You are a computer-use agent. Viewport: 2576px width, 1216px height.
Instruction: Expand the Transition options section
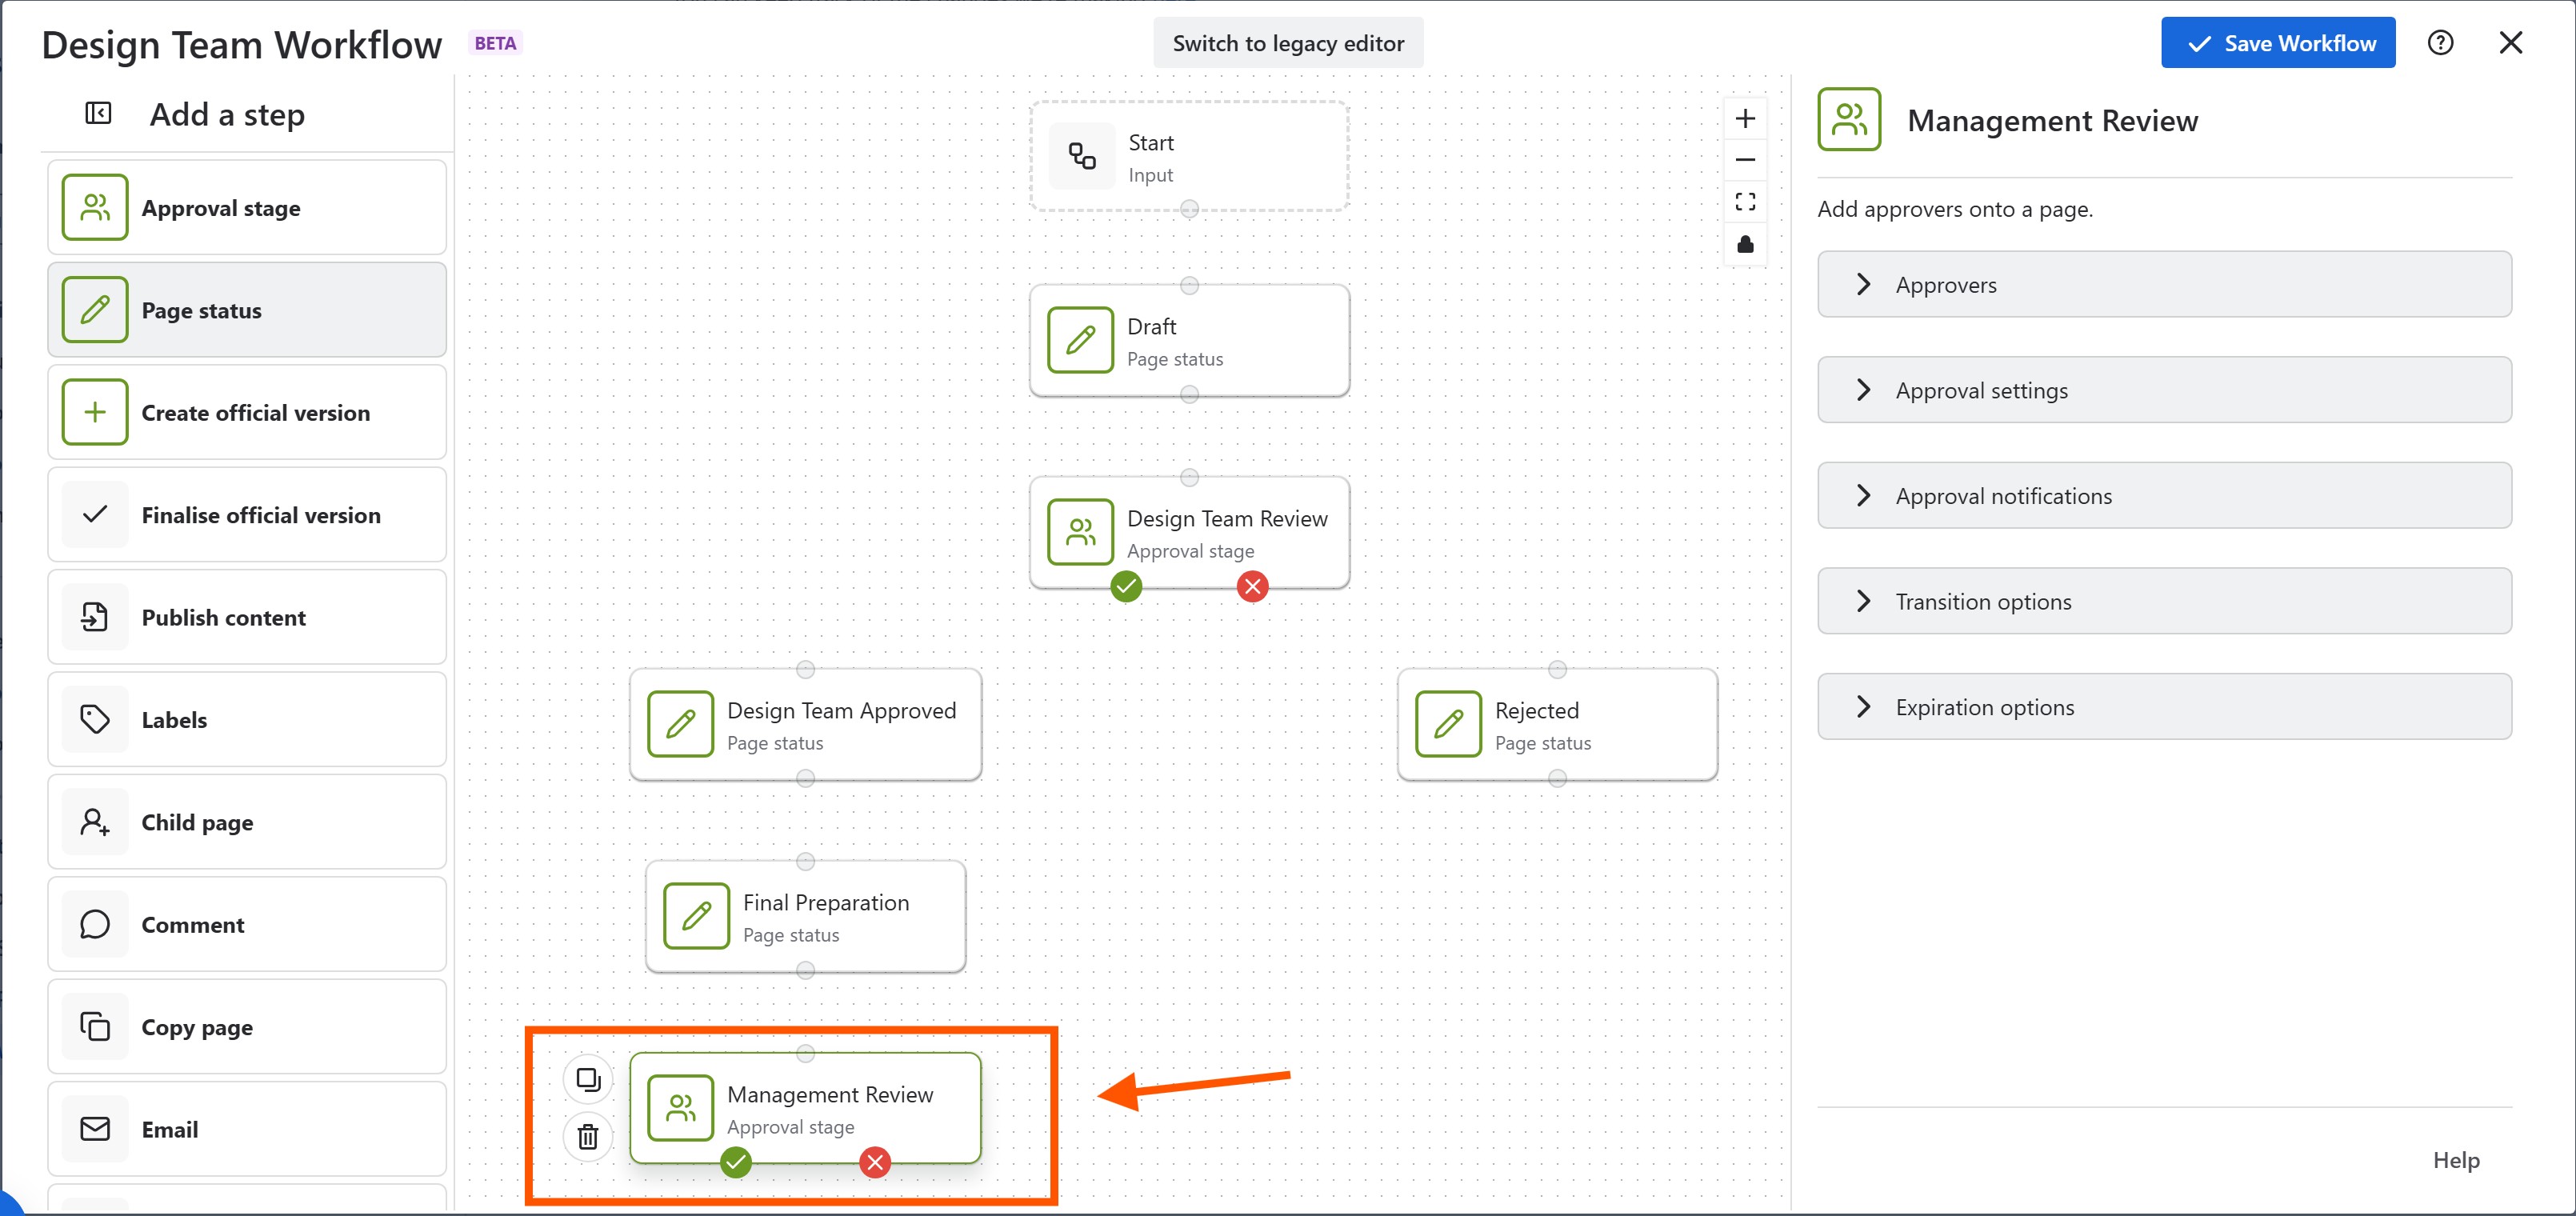click(x=2164, y=601)
